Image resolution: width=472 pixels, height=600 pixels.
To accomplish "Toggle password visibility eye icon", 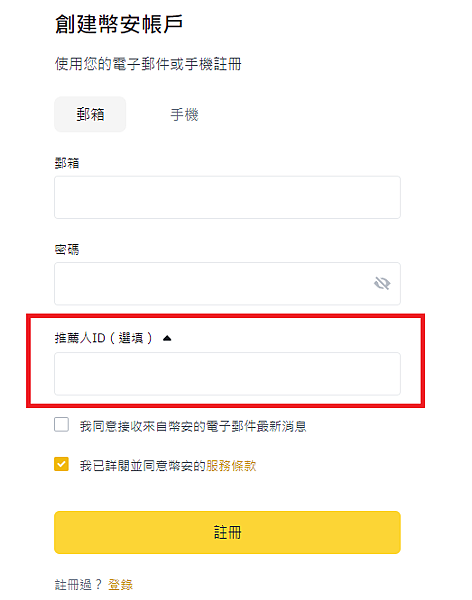I will (382, 284).
